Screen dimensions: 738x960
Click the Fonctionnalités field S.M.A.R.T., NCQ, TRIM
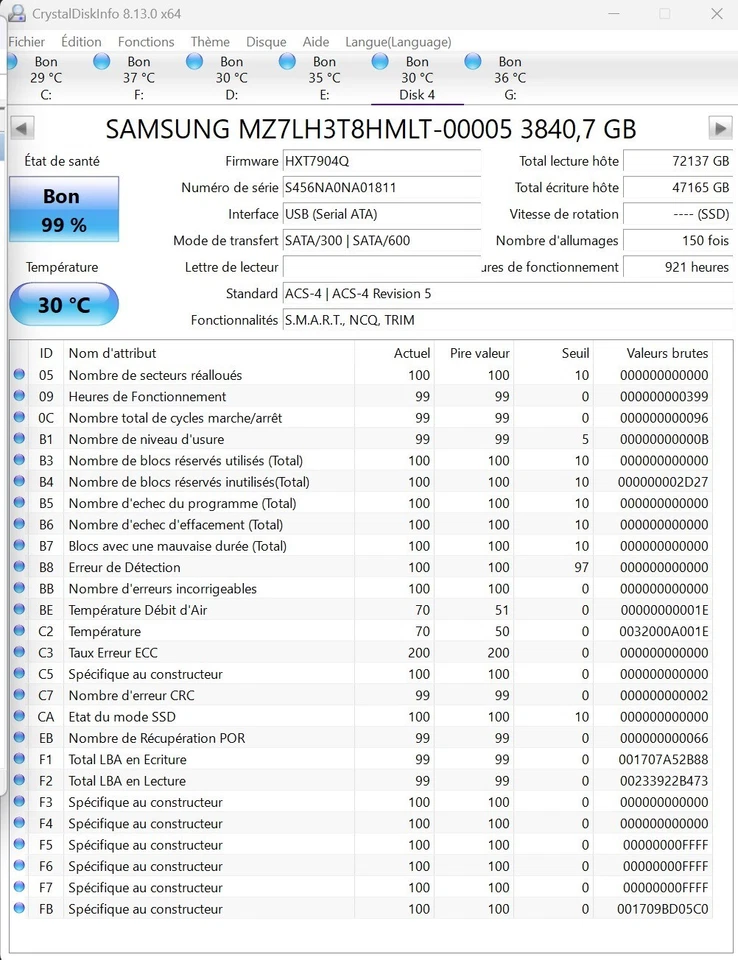pyautogui.click(x=508, y=320)
